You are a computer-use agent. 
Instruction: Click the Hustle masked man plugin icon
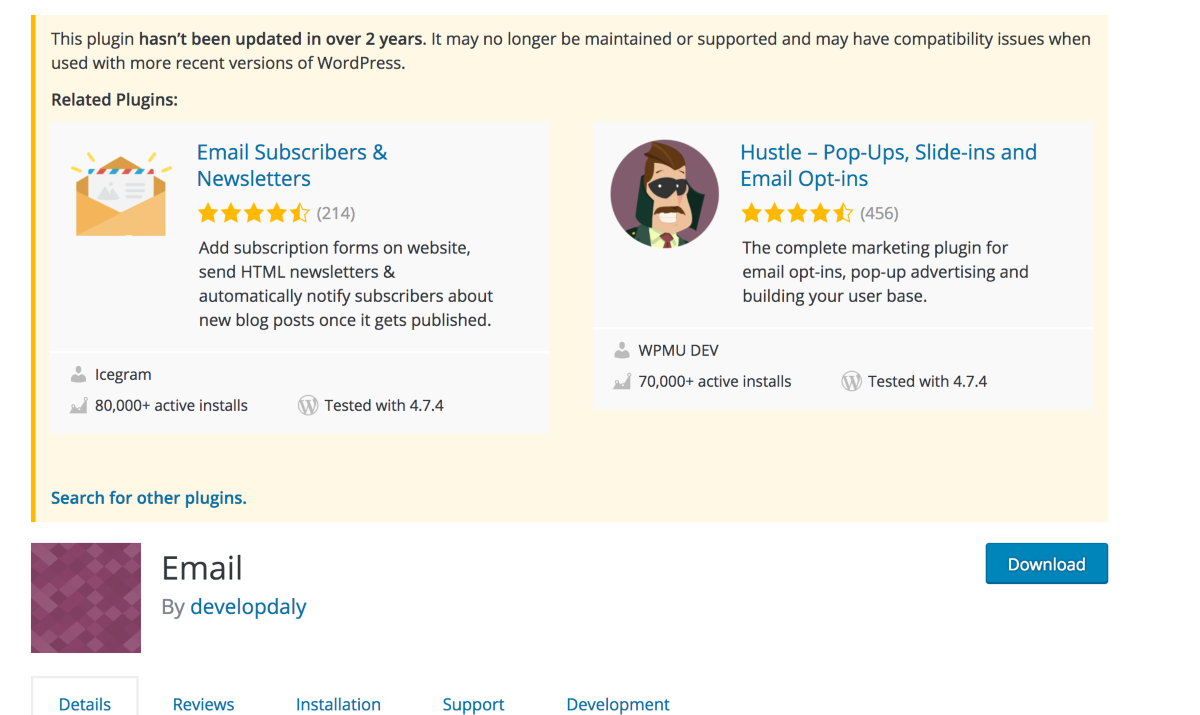pos(665,194)
